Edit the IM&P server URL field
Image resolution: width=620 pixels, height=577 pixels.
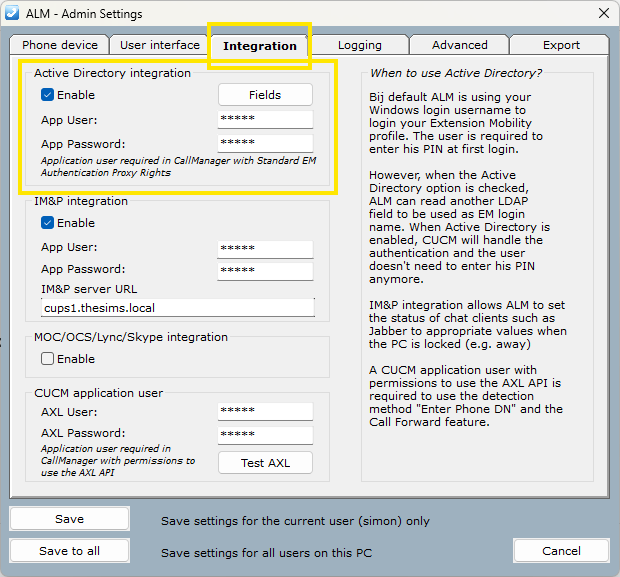(178, 308)
